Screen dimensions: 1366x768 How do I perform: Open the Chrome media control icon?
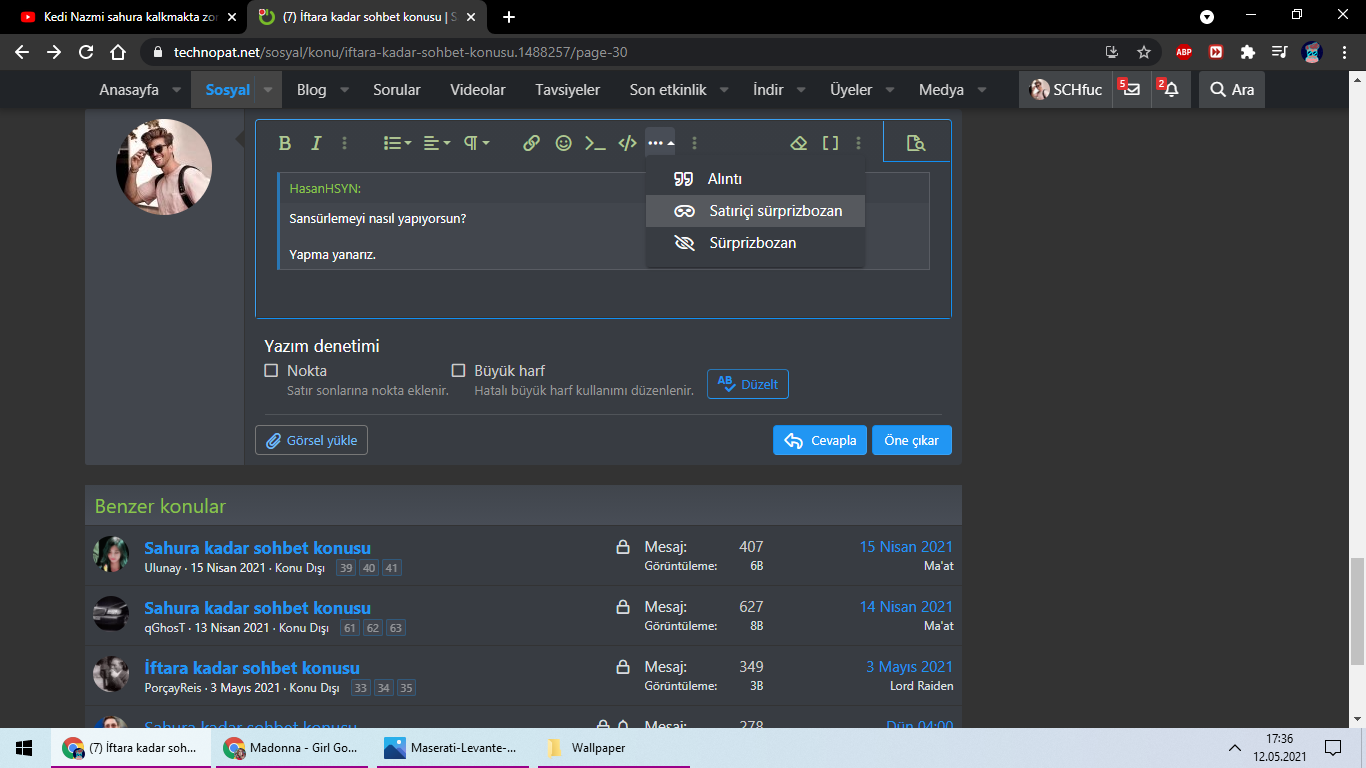coord(1279,52)
